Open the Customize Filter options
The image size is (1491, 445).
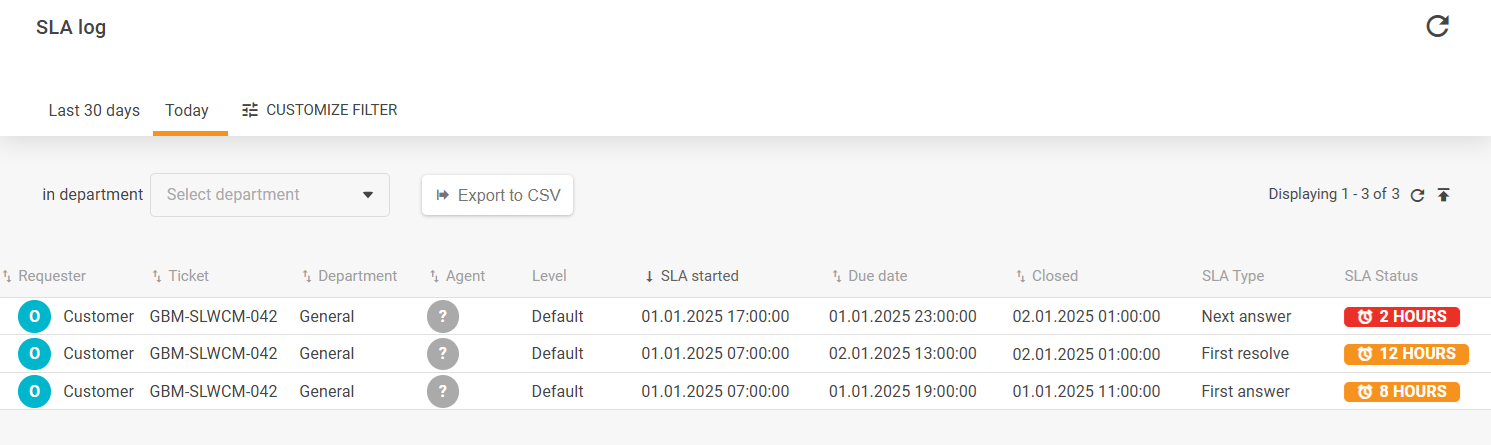(320, 110)
